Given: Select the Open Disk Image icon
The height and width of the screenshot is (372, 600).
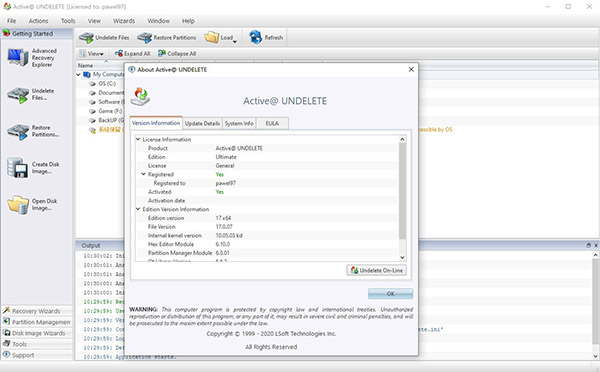Looking at the screenshot, I should (x=18, y=205).
